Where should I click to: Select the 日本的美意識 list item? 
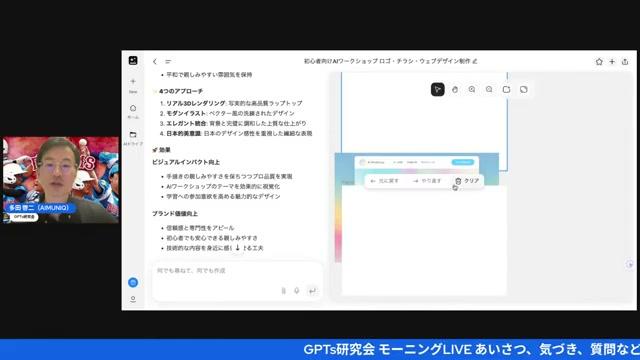239,133
